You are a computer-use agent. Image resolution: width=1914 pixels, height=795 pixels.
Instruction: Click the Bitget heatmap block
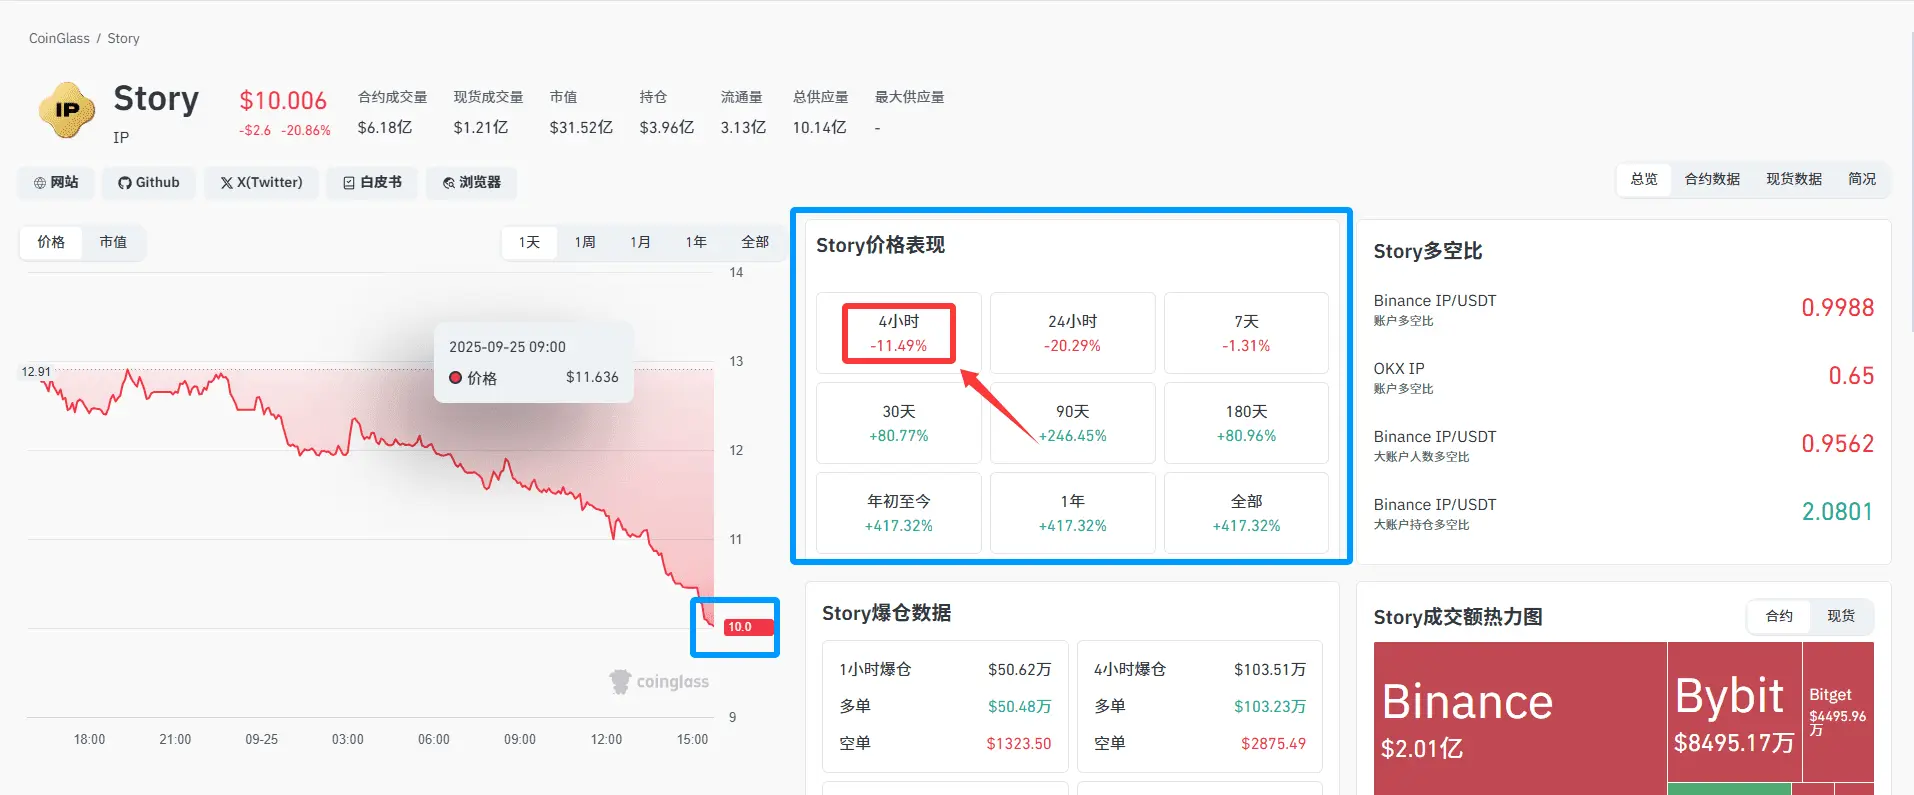pos(1838,712)
